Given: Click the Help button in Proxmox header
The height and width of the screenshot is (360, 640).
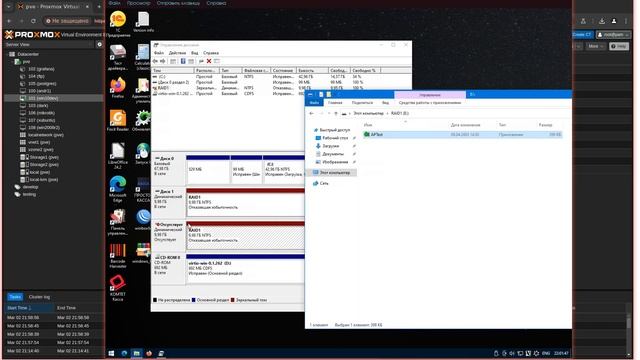Looking at the screenshot, I should point(619,46).
